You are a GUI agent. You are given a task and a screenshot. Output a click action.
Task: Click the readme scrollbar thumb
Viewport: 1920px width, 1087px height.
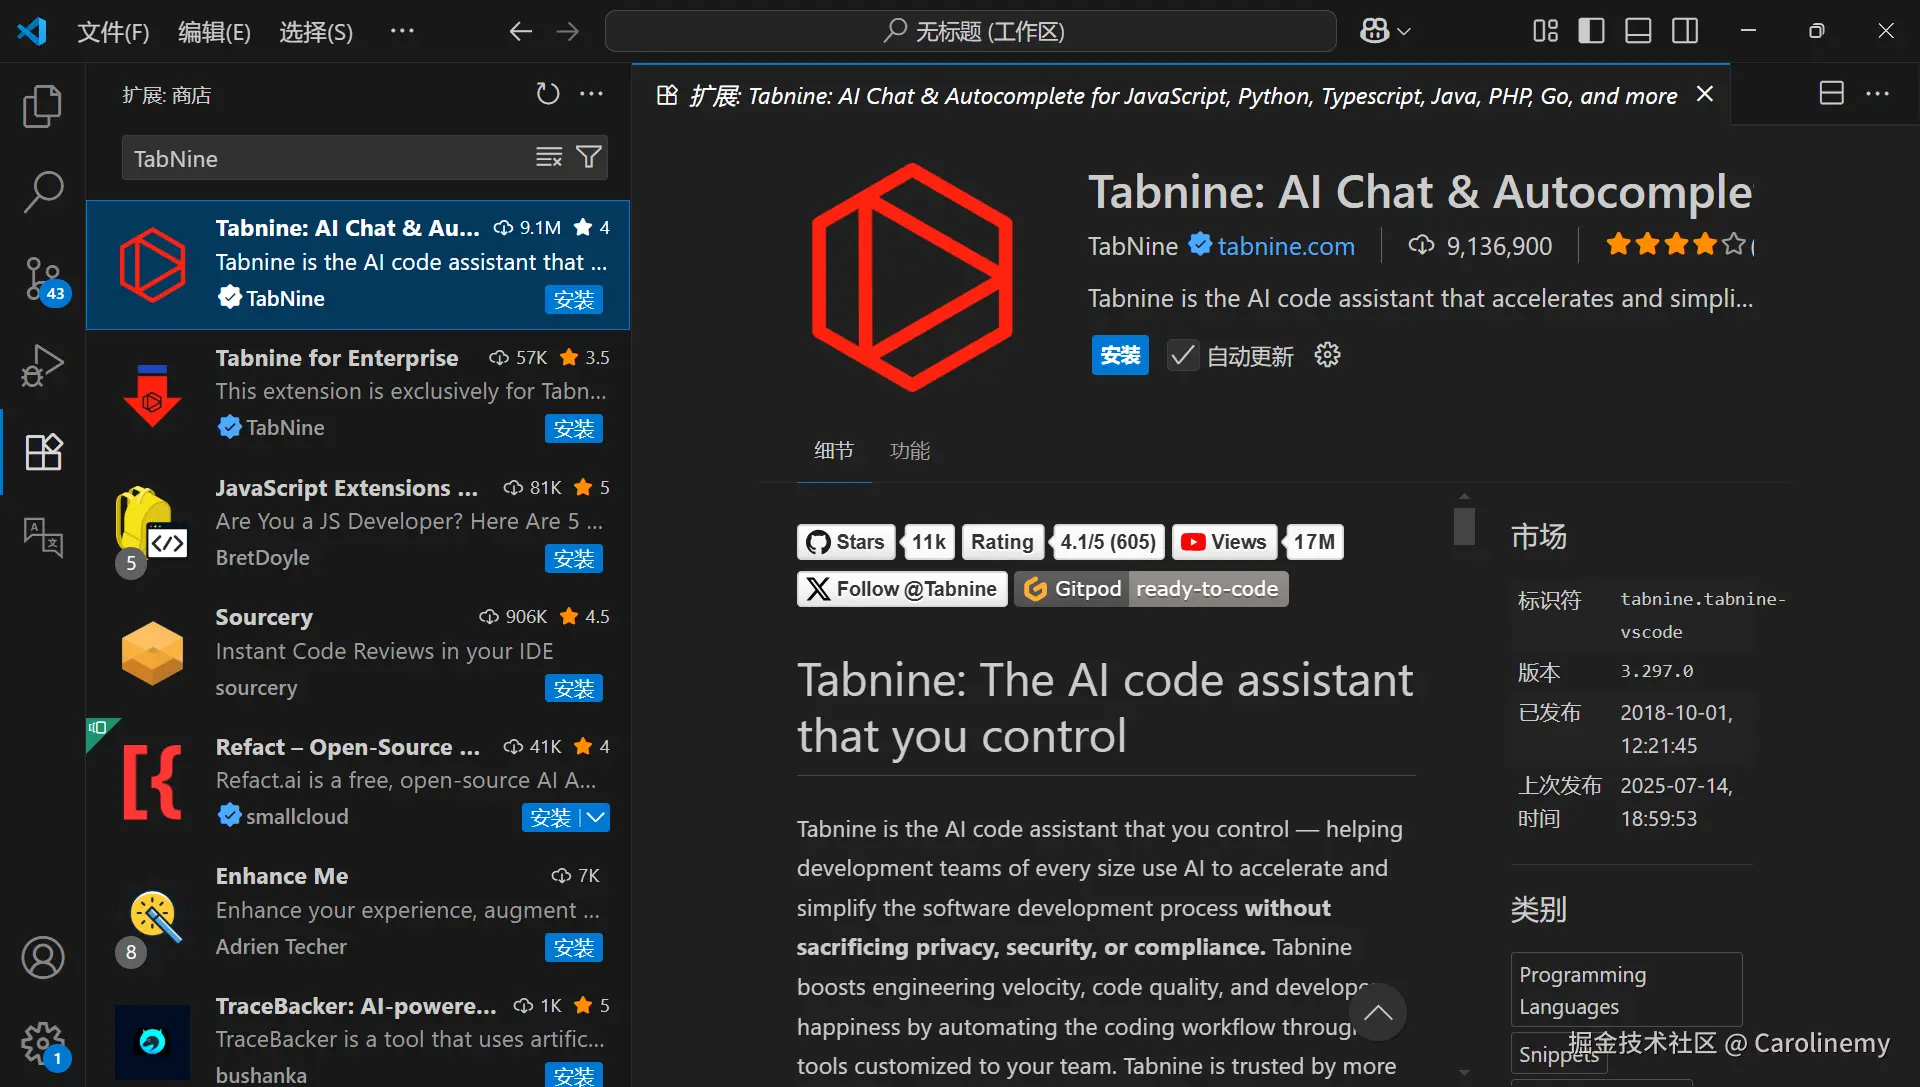coord(1464,526)
